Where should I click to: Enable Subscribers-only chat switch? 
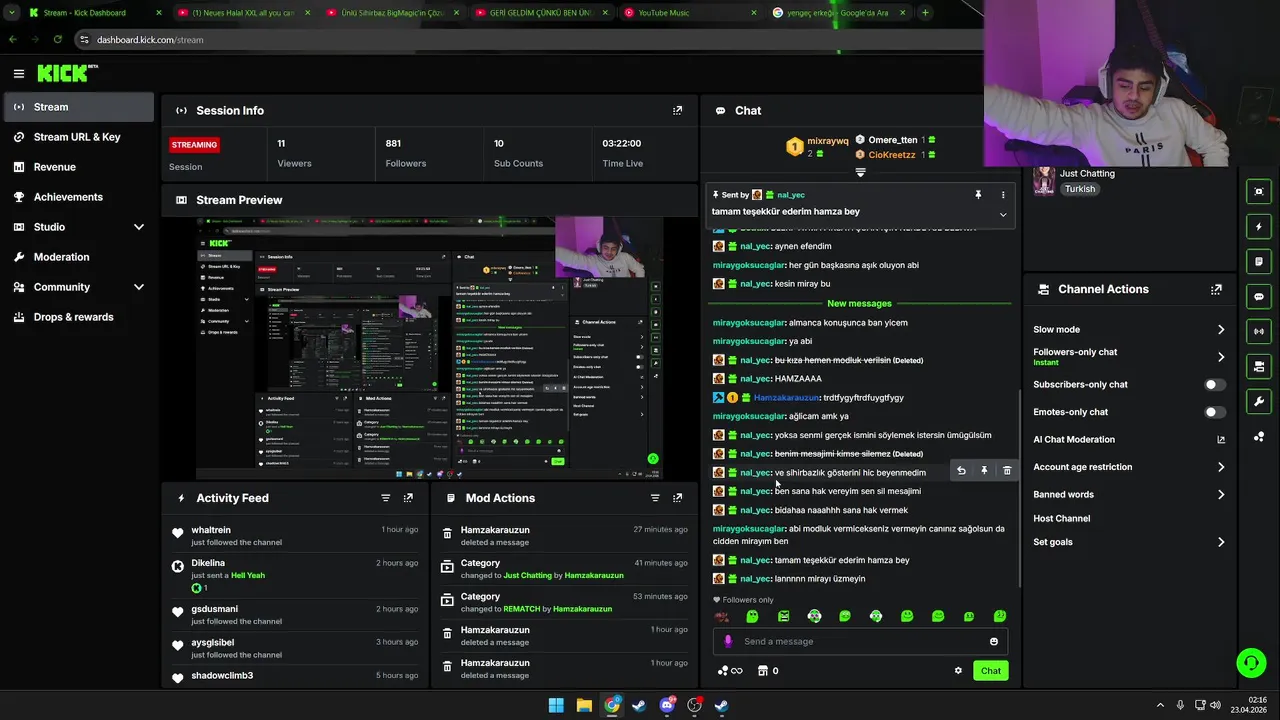[x=1215, y=384]
